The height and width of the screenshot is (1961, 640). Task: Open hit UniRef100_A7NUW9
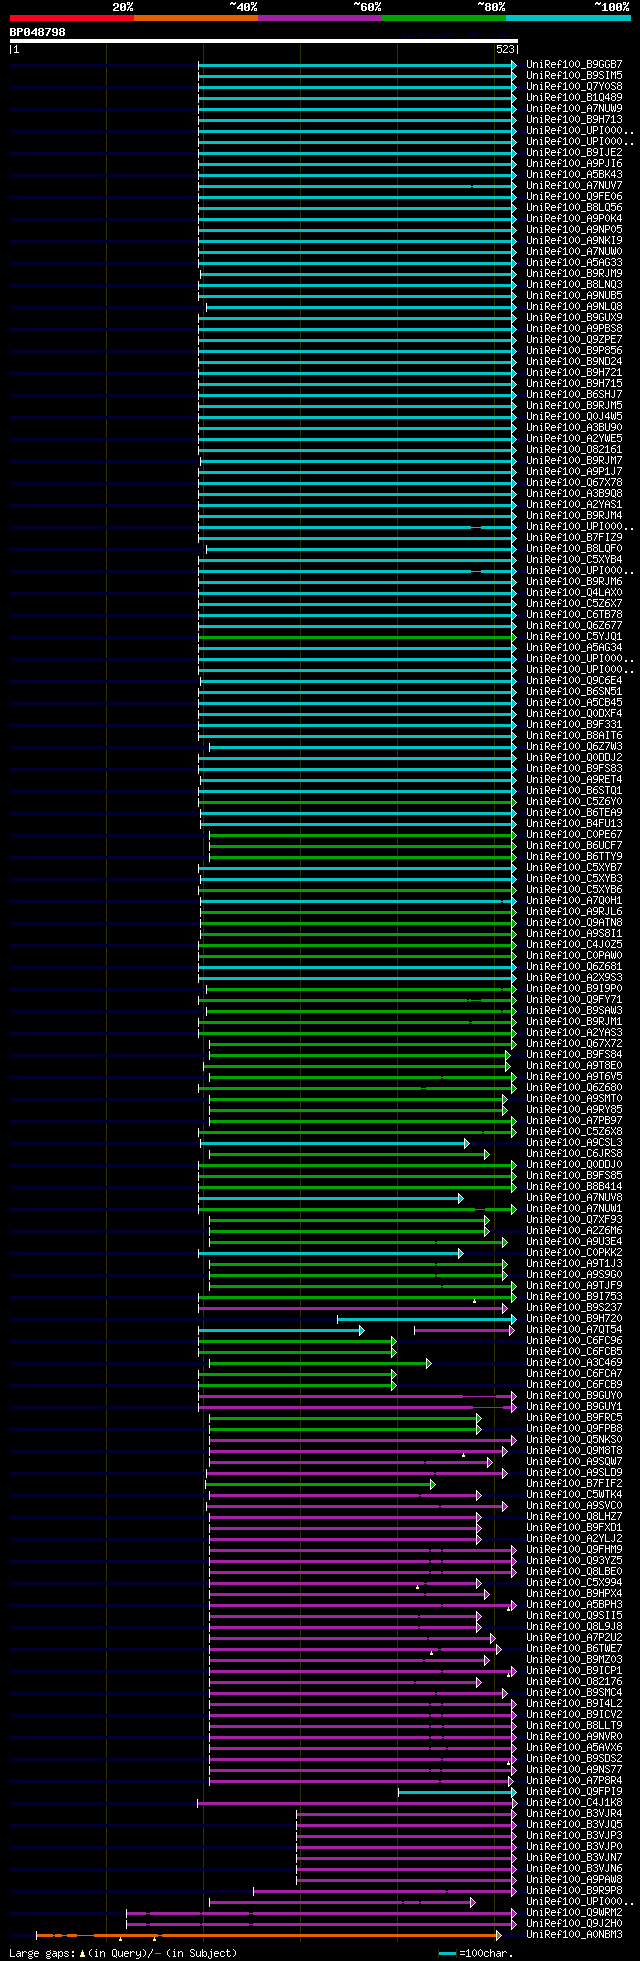pyautogui.click(x=574, y=108)
